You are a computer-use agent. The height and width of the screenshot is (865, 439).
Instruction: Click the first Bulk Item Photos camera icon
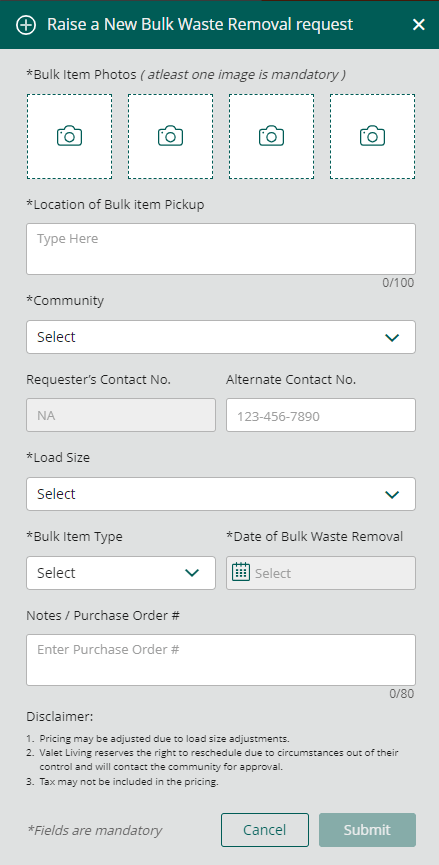click(x=69, y=136)
